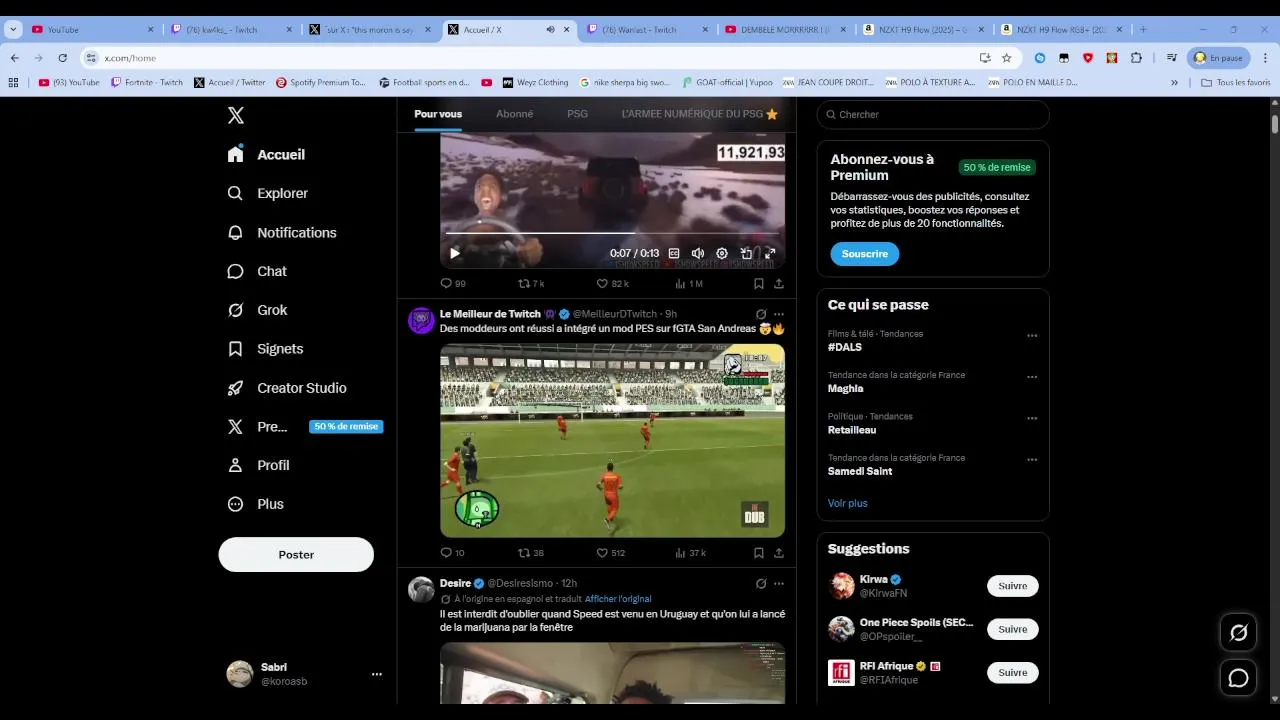Switch to the Abonné tab
The height and width of the screenshot is (720, 1280).
pos(515,114)
